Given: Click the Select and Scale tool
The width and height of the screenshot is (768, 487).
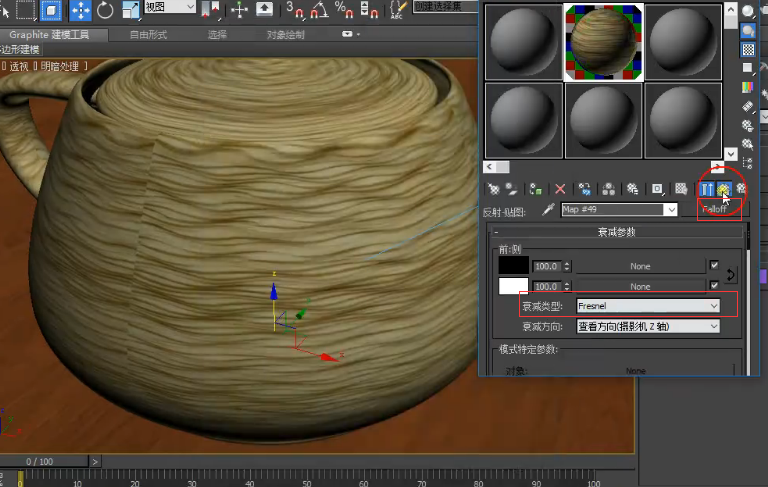Looking at the screenshot, I should pyautogui.click(x=131, y=11).
